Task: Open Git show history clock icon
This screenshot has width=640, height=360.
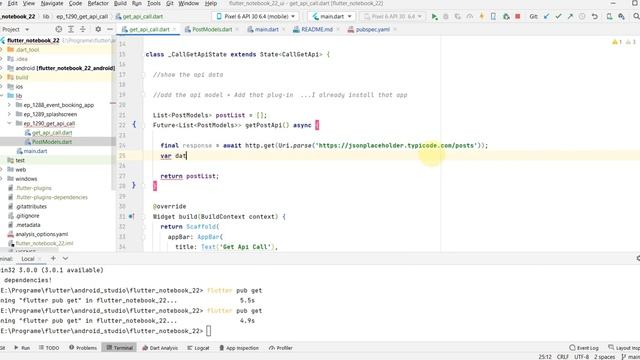Action: click(x=582, y=17)
